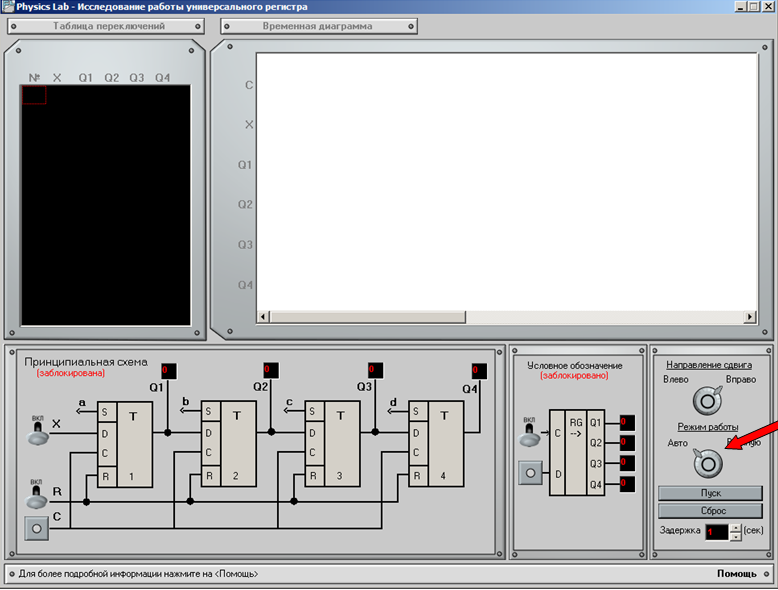Open the Помощь help link
The height and width of the screenshot is (590, 778).
[x=736, y=574]
